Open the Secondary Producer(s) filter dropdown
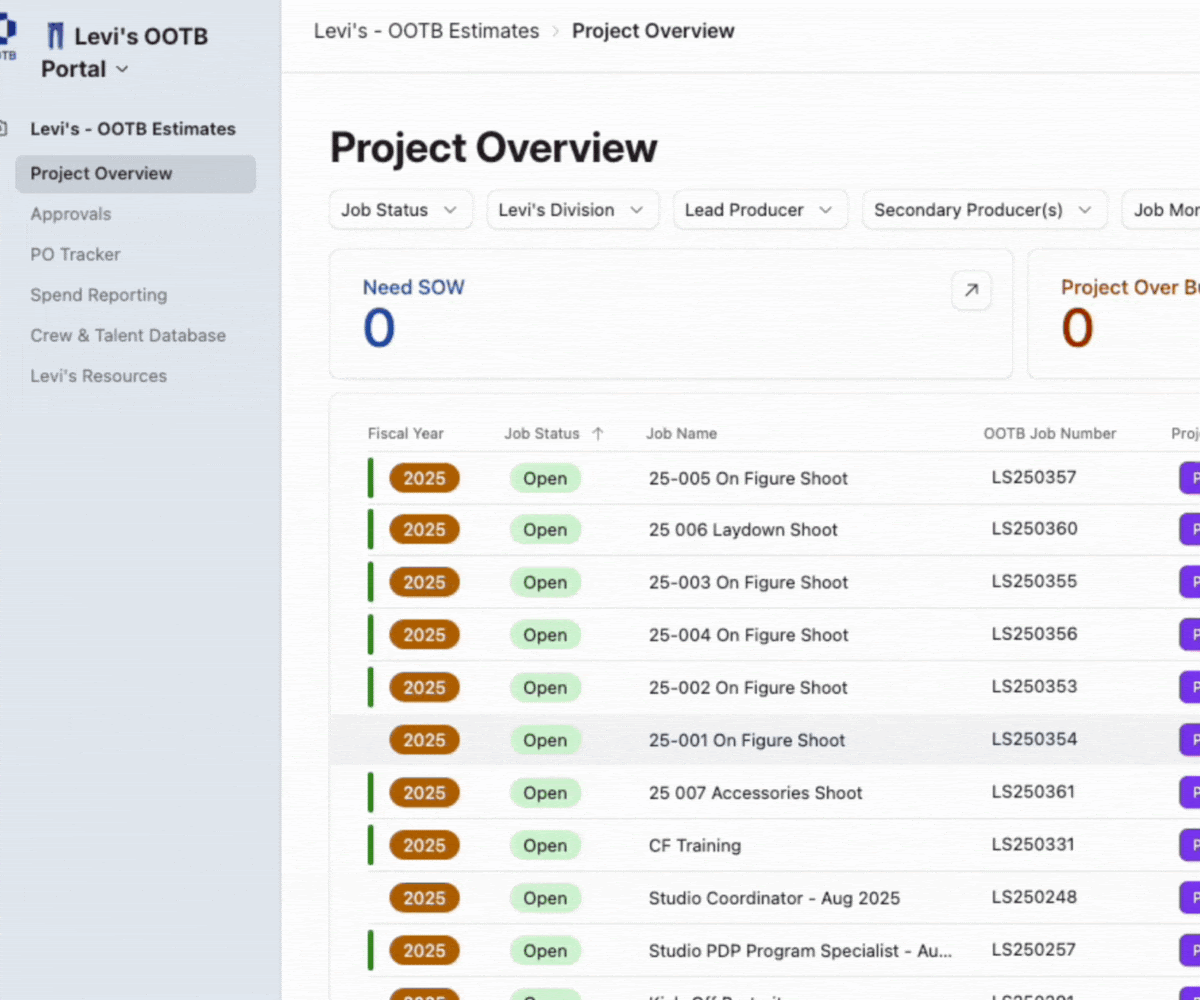This screenshot has height=1000, width=1200. (985, 210)
